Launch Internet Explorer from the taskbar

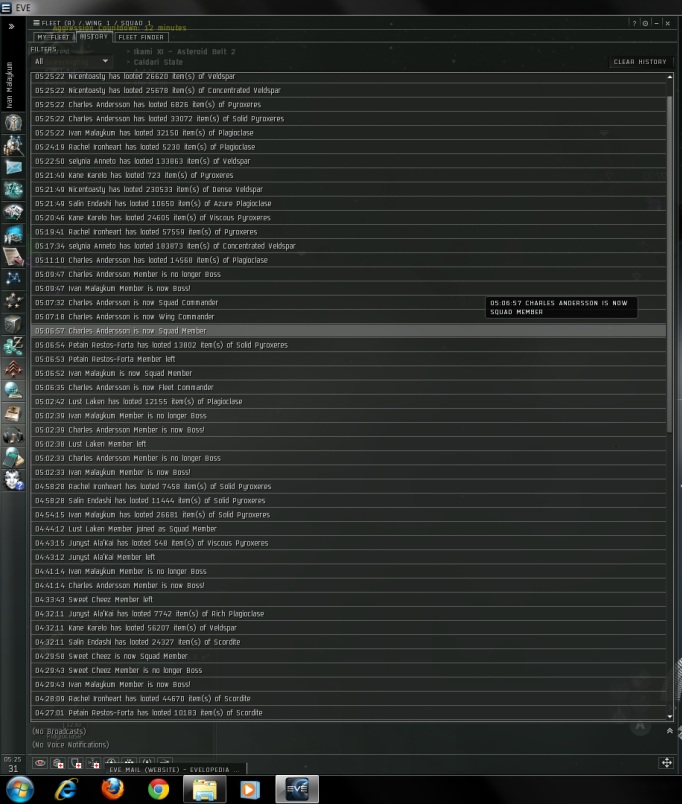(67, 789)
